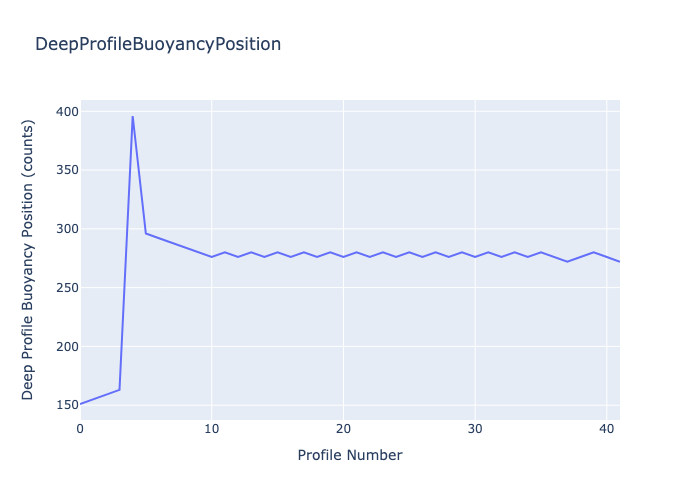Click the y-axis tick label 150

click(66, 405)
